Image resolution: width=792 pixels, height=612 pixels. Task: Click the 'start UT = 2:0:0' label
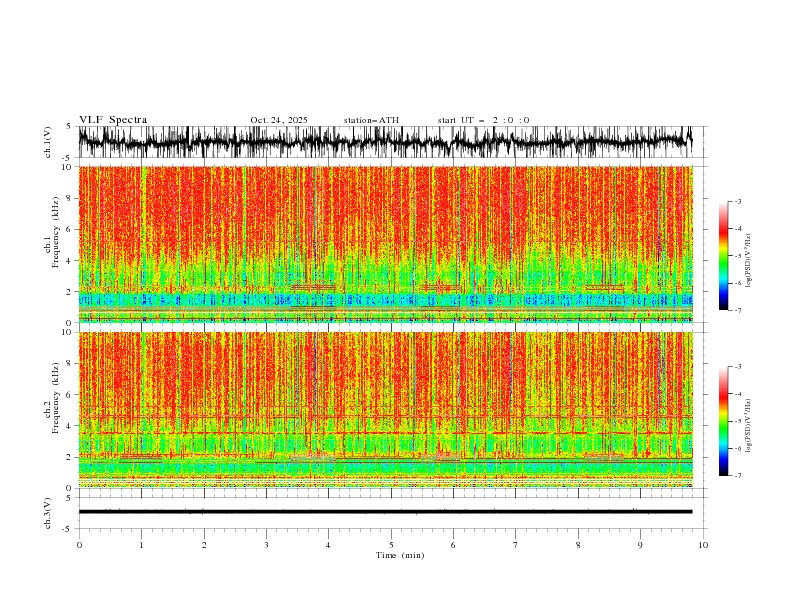tap(483, 120)
